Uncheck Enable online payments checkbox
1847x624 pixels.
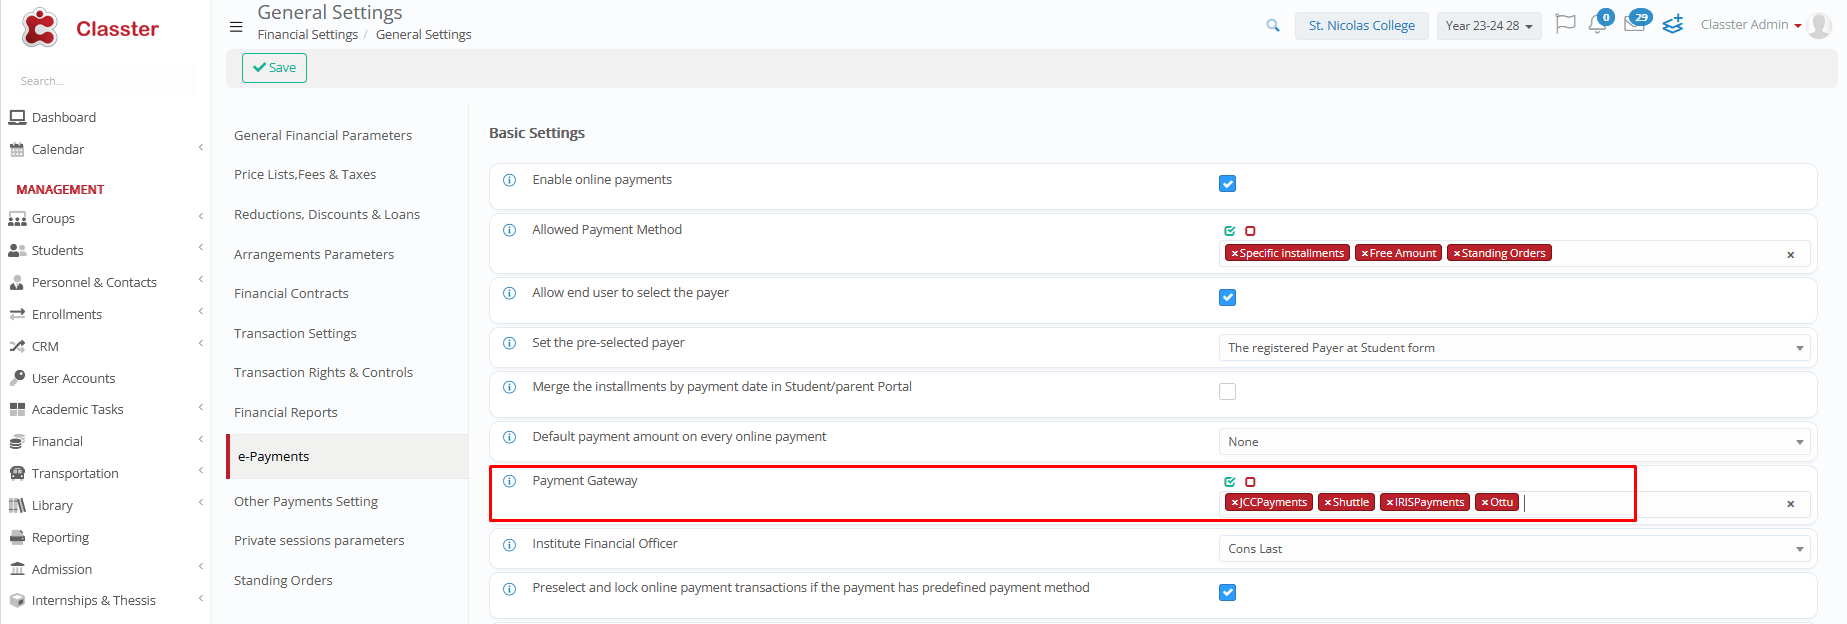[x=1227, y=184]
